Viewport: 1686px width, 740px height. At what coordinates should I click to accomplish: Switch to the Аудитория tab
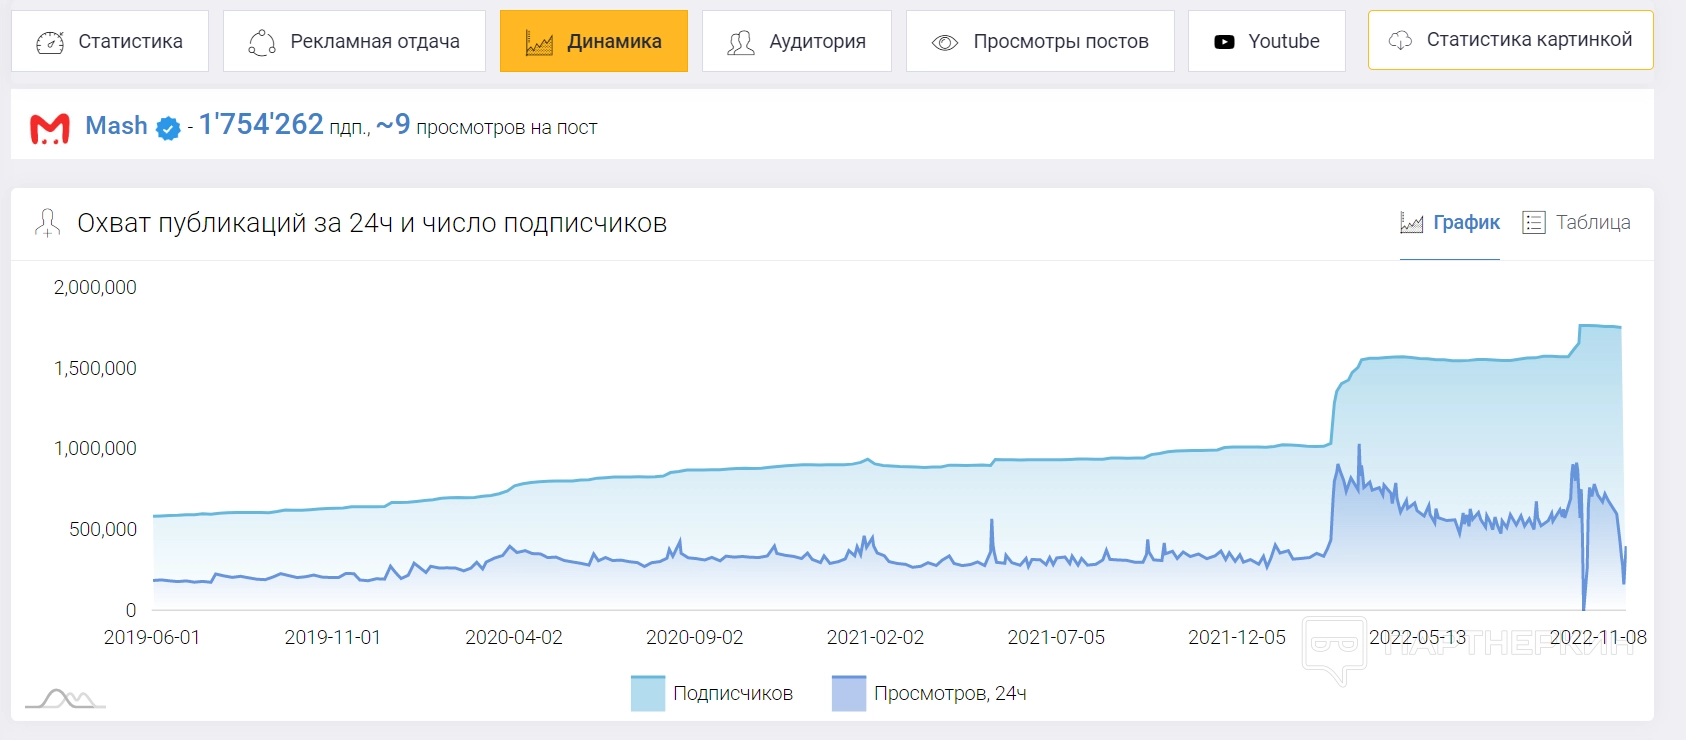pos(817,41)
